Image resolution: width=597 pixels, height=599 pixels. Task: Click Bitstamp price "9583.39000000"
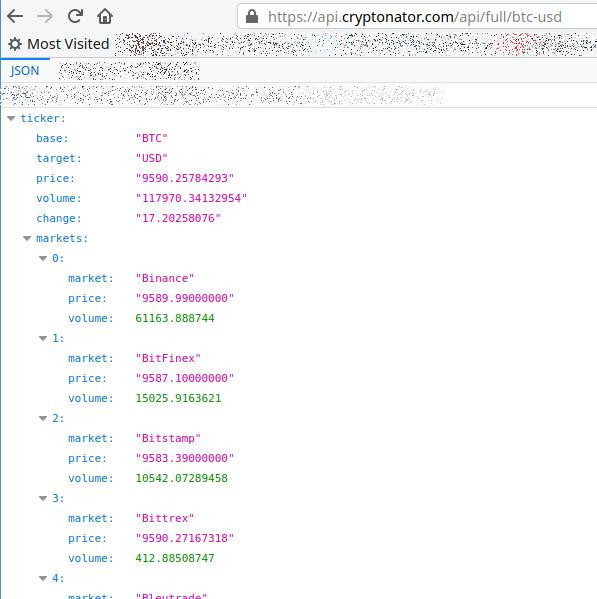[x=185, y=458]
